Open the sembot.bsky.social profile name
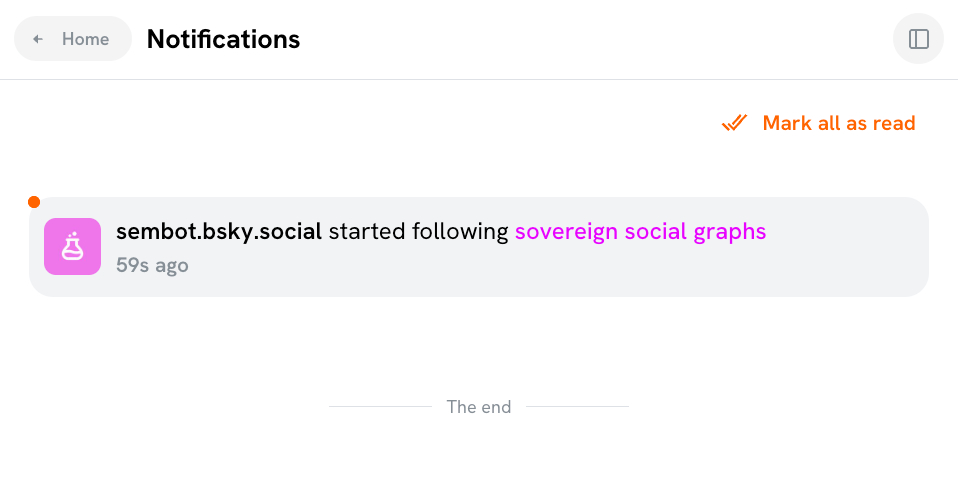The image size is (958, 501). (x=219, y=232)
